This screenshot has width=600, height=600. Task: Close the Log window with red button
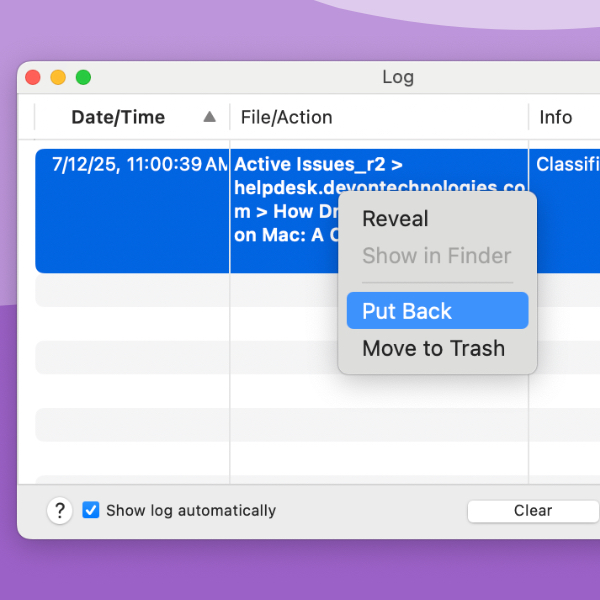tap(33, 77)
